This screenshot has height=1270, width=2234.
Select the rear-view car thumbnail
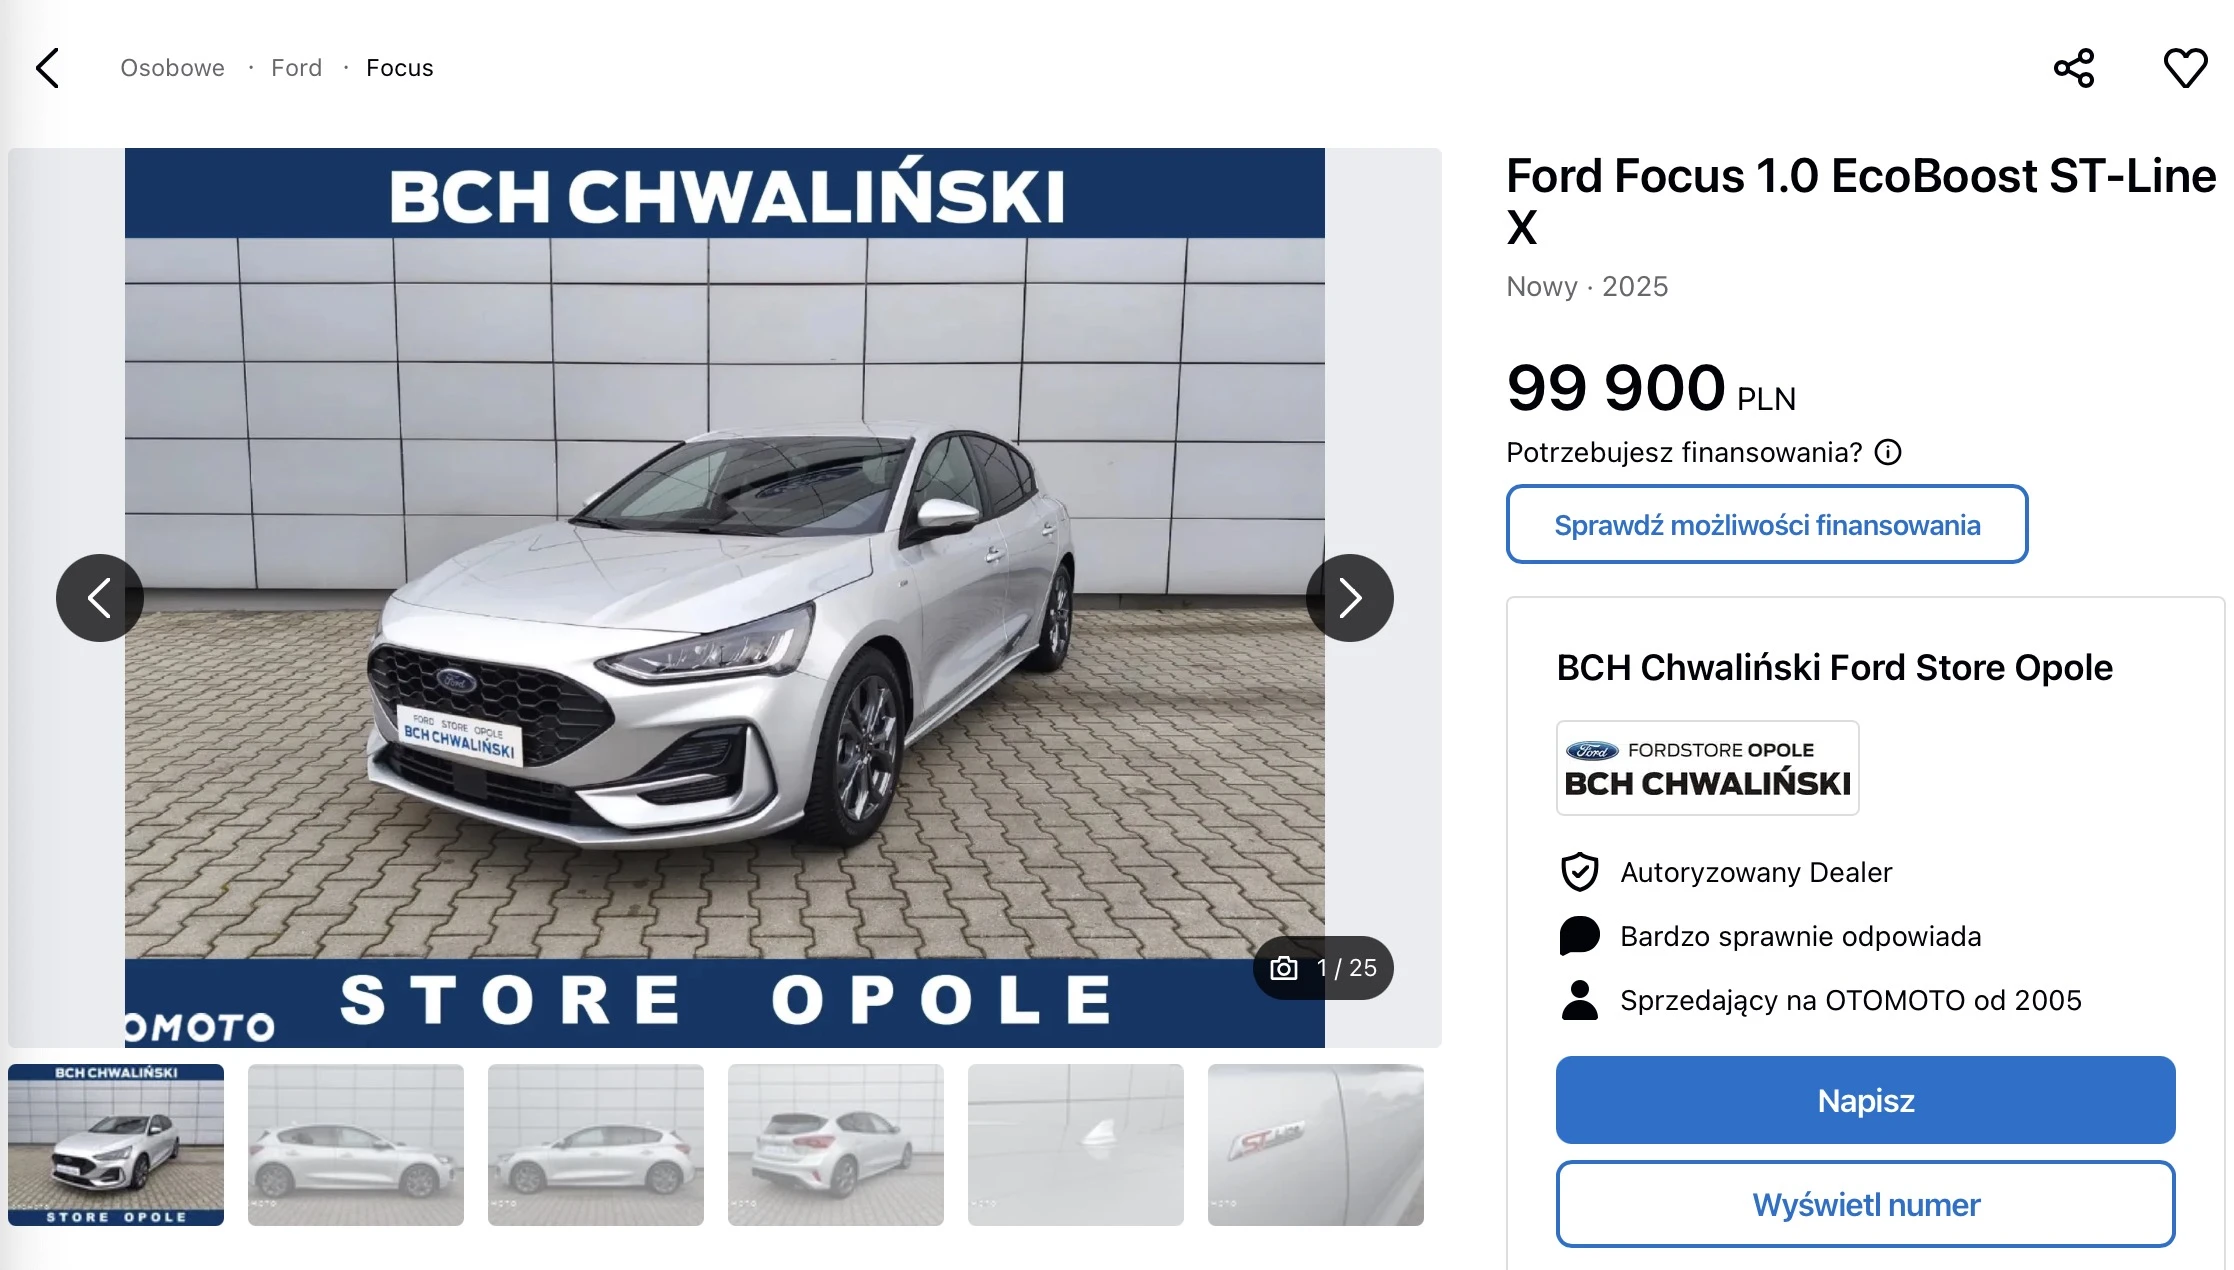tap(836, 1145)
